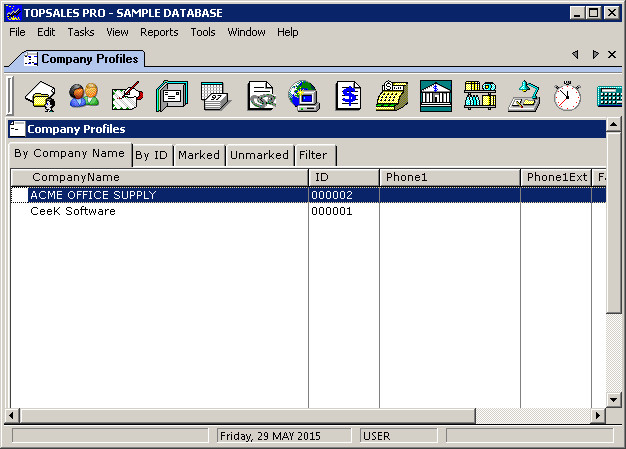Viewport: 626px width, 449px height.
Task: Switch to By Company Name tab
Action: [69, 154]
